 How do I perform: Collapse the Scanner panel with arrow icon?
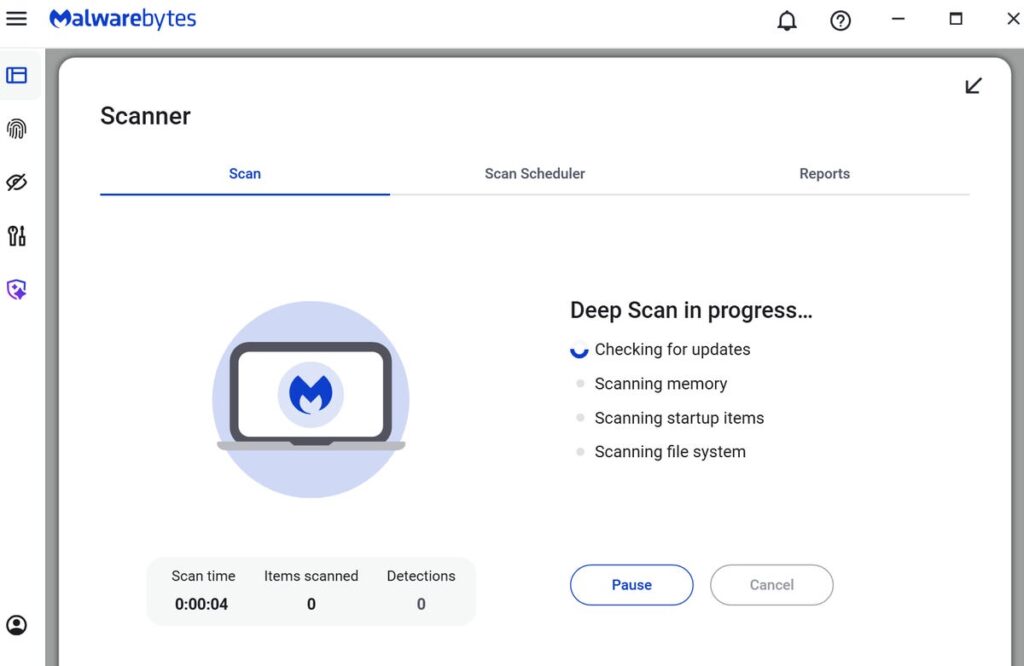(973, 86)
